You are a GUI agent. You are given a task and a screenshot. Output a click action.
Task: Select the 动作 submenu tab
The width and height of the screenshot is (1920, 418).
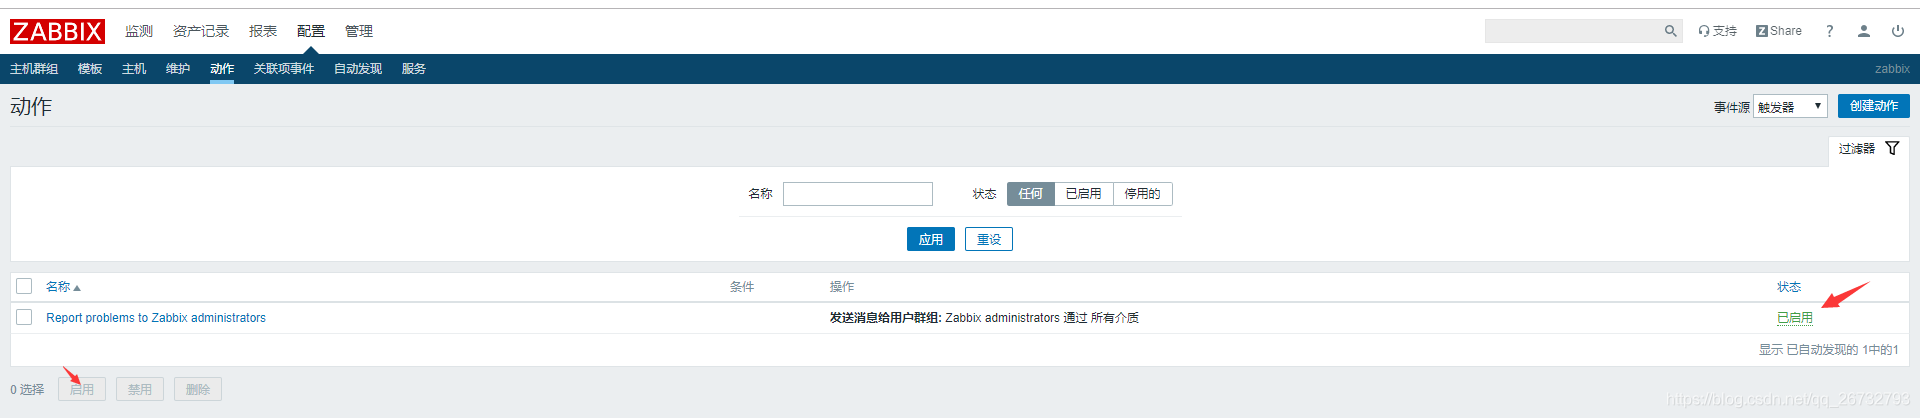point(222,69)
